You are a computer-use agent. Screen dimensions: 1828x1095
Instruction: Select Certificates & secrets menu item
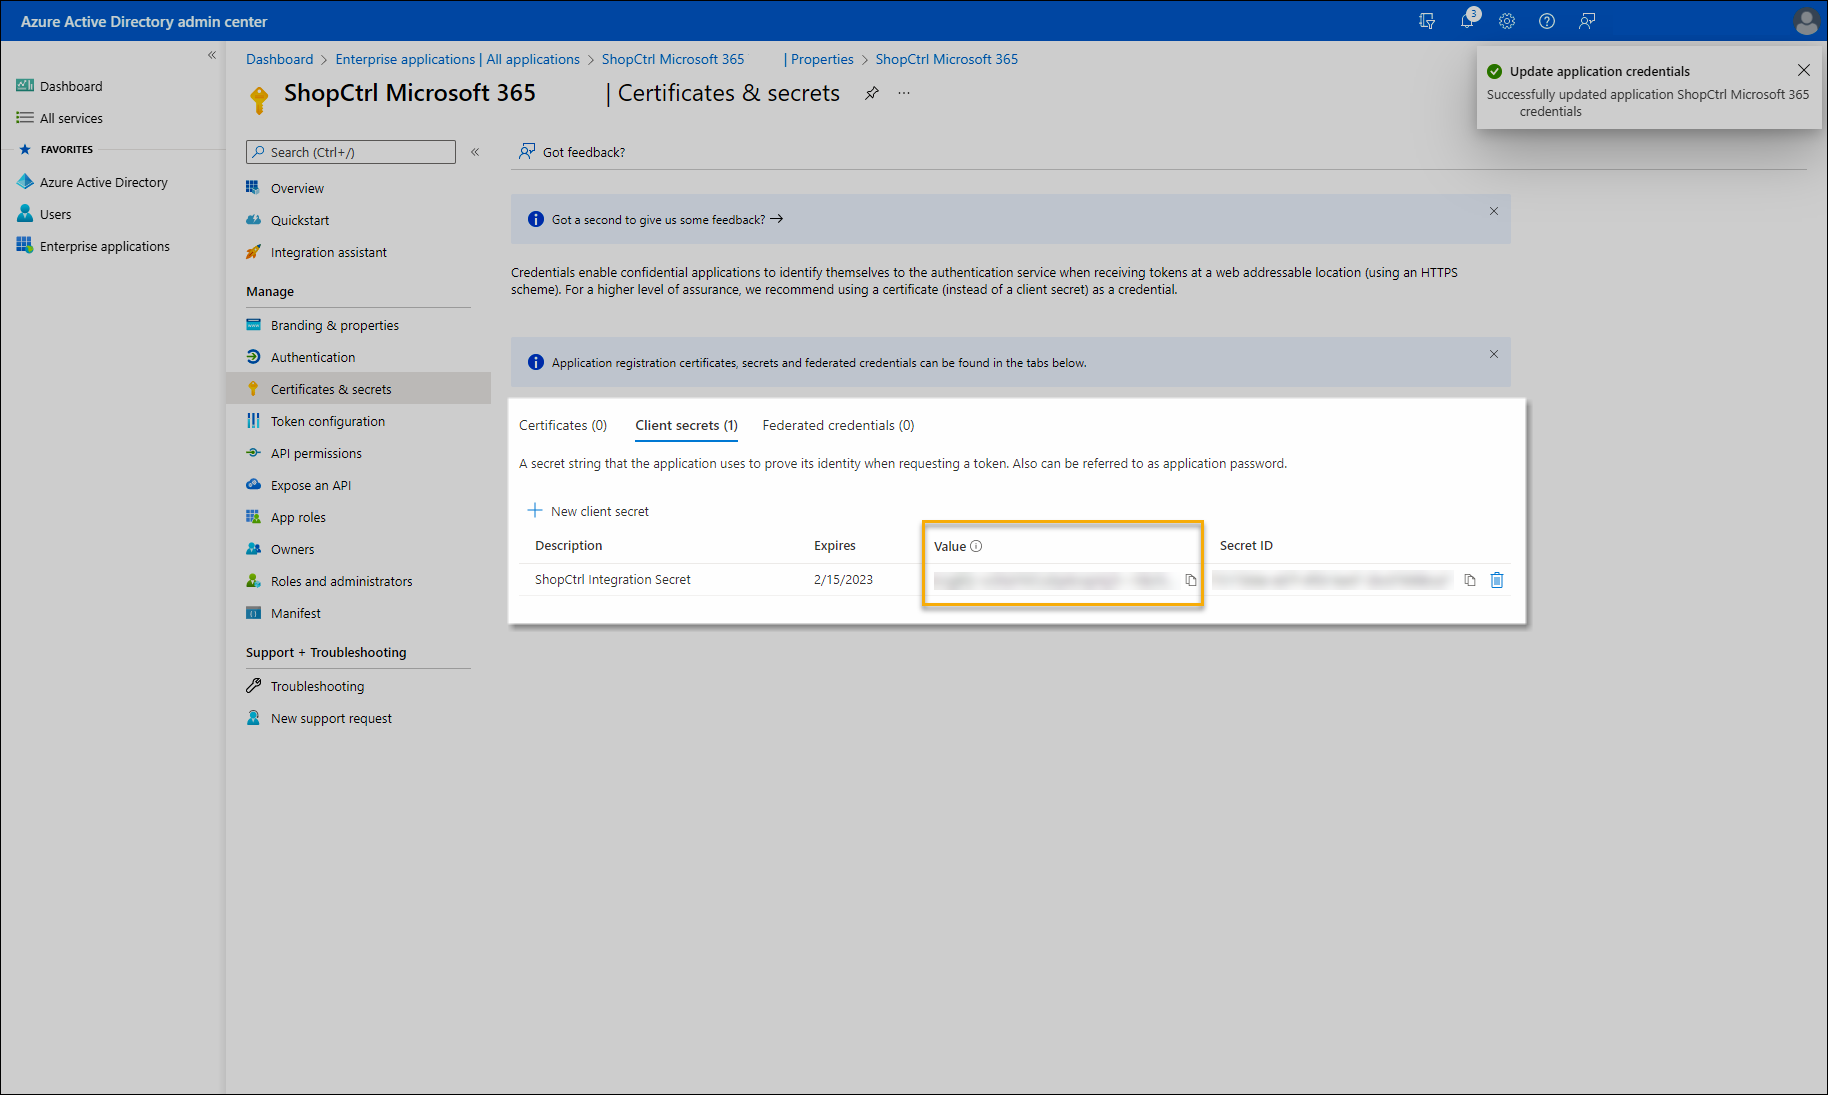pos(358,389)
